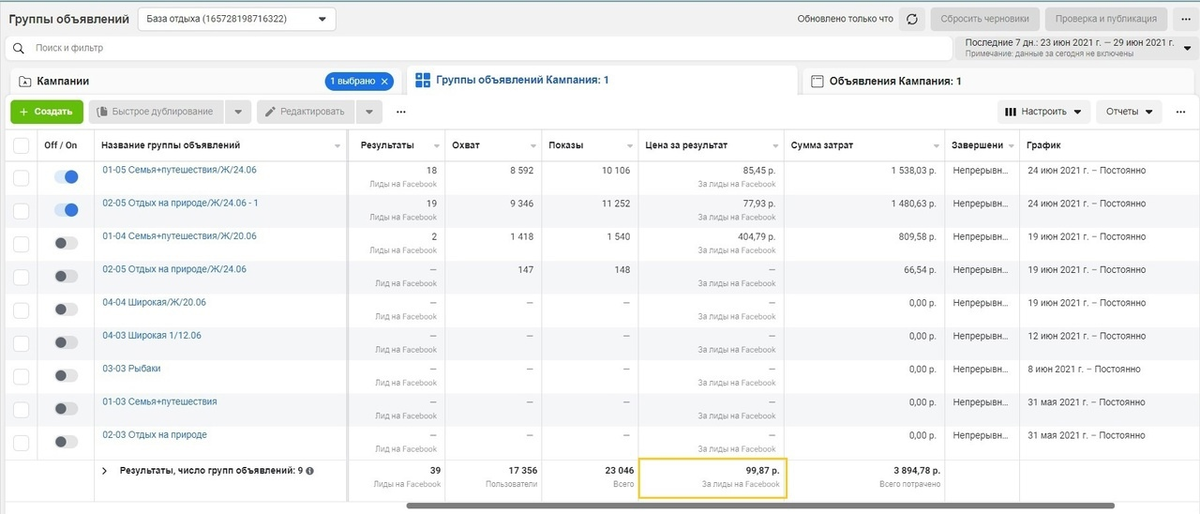Select all rows with header checkbox
Image resolution: width=1200 pixels, height=514 pixels.
pos(21,145)
